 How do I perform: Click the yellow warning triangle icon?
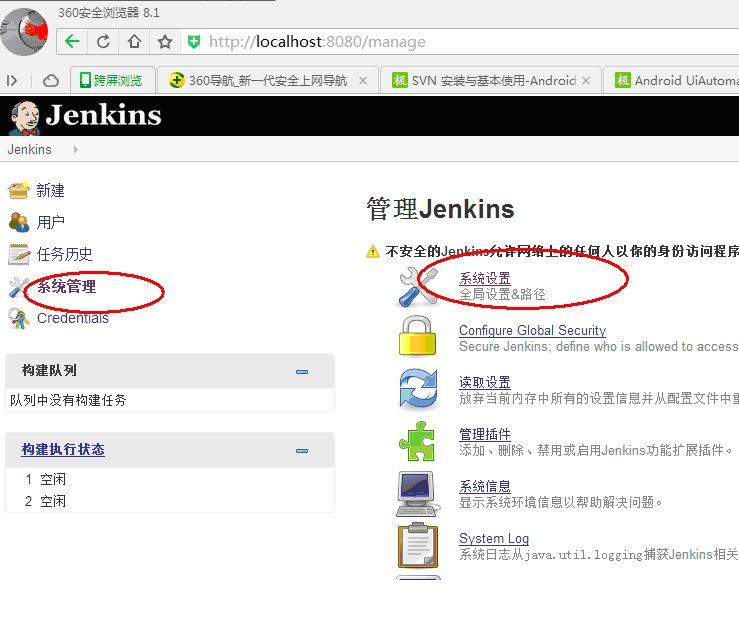[x=372, y=252]
